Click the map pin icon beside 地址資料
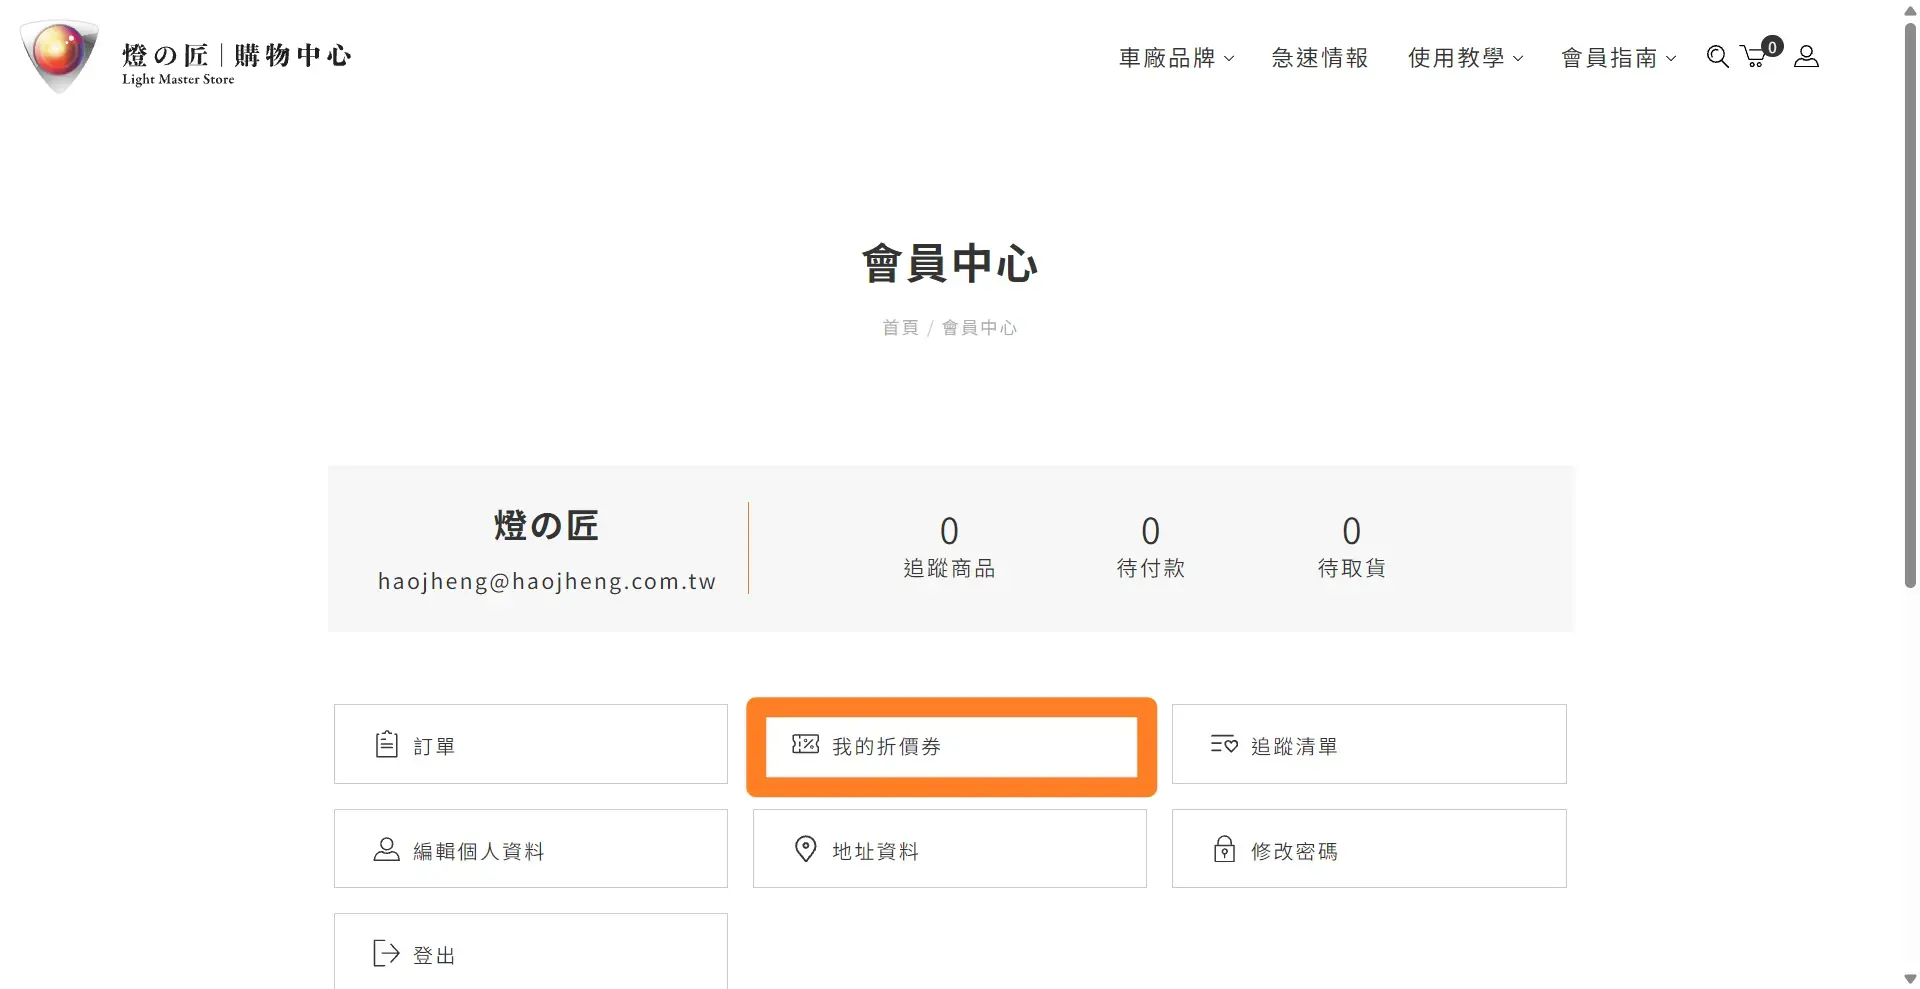This screenshot has width=1920, height=989. [x=805, y=849]
